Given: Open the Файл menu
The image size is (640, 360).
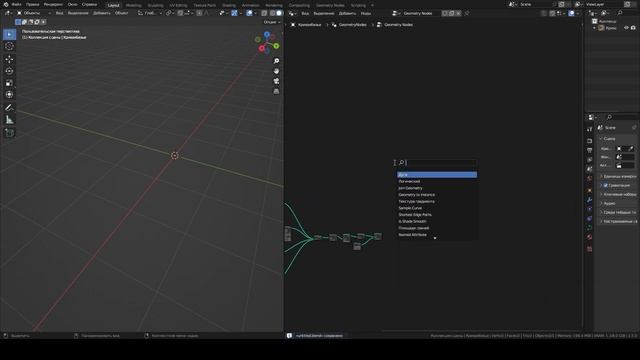Looking at the screenshot, I should 16,4.
